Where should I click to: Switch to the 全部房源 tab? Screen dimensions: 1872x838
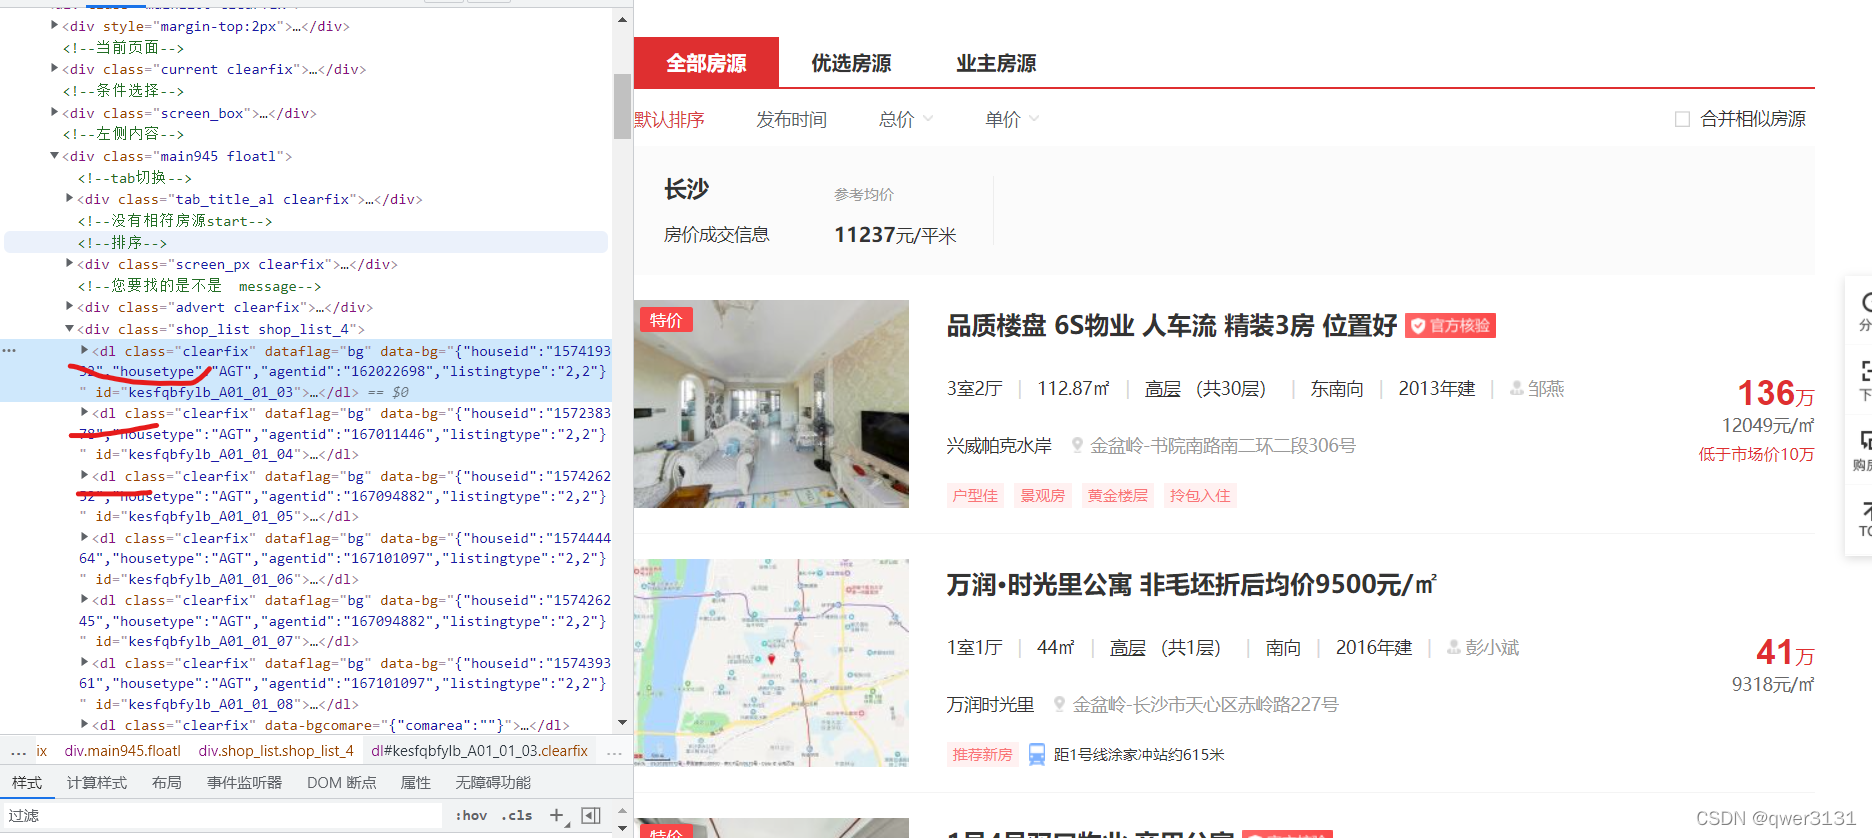coord(706,63)
